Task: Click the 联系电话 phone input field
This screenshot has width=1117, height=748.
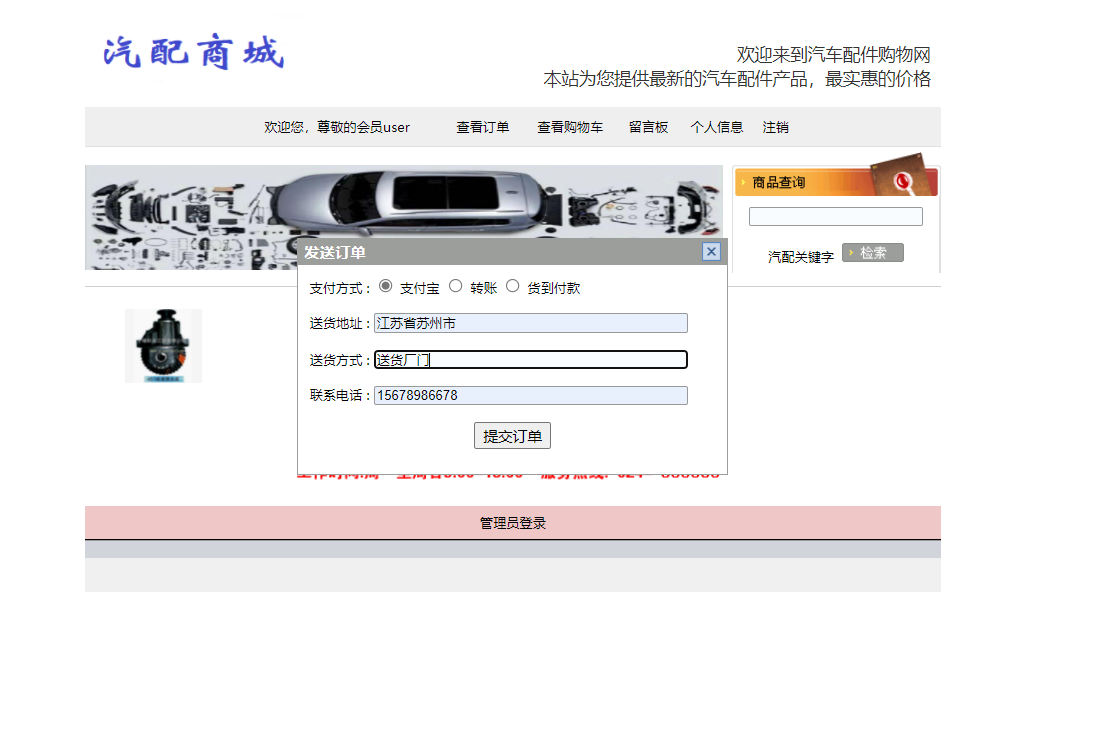Action: [x=530, y=395]
